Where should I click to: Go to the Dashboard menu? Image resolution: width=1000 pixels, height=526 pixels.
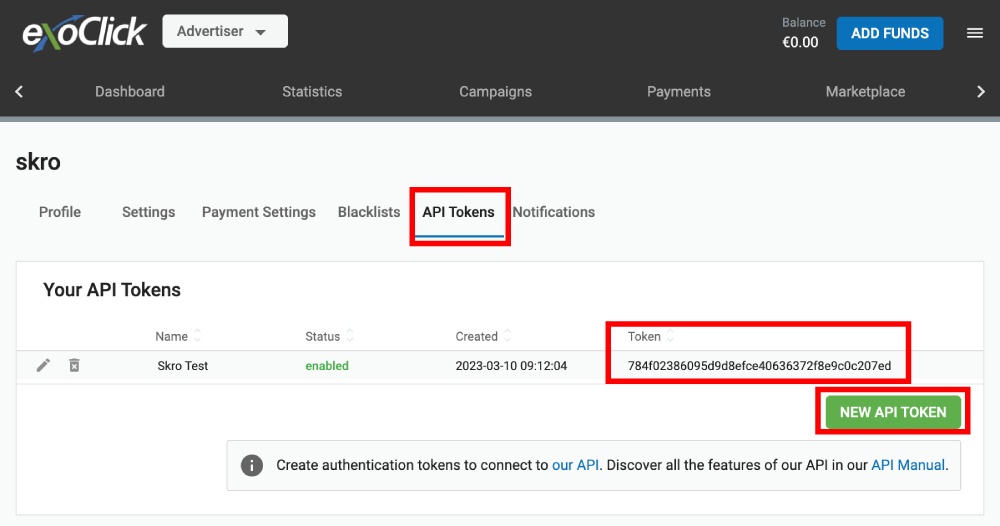pyautogui.click(x=130, y=92)
